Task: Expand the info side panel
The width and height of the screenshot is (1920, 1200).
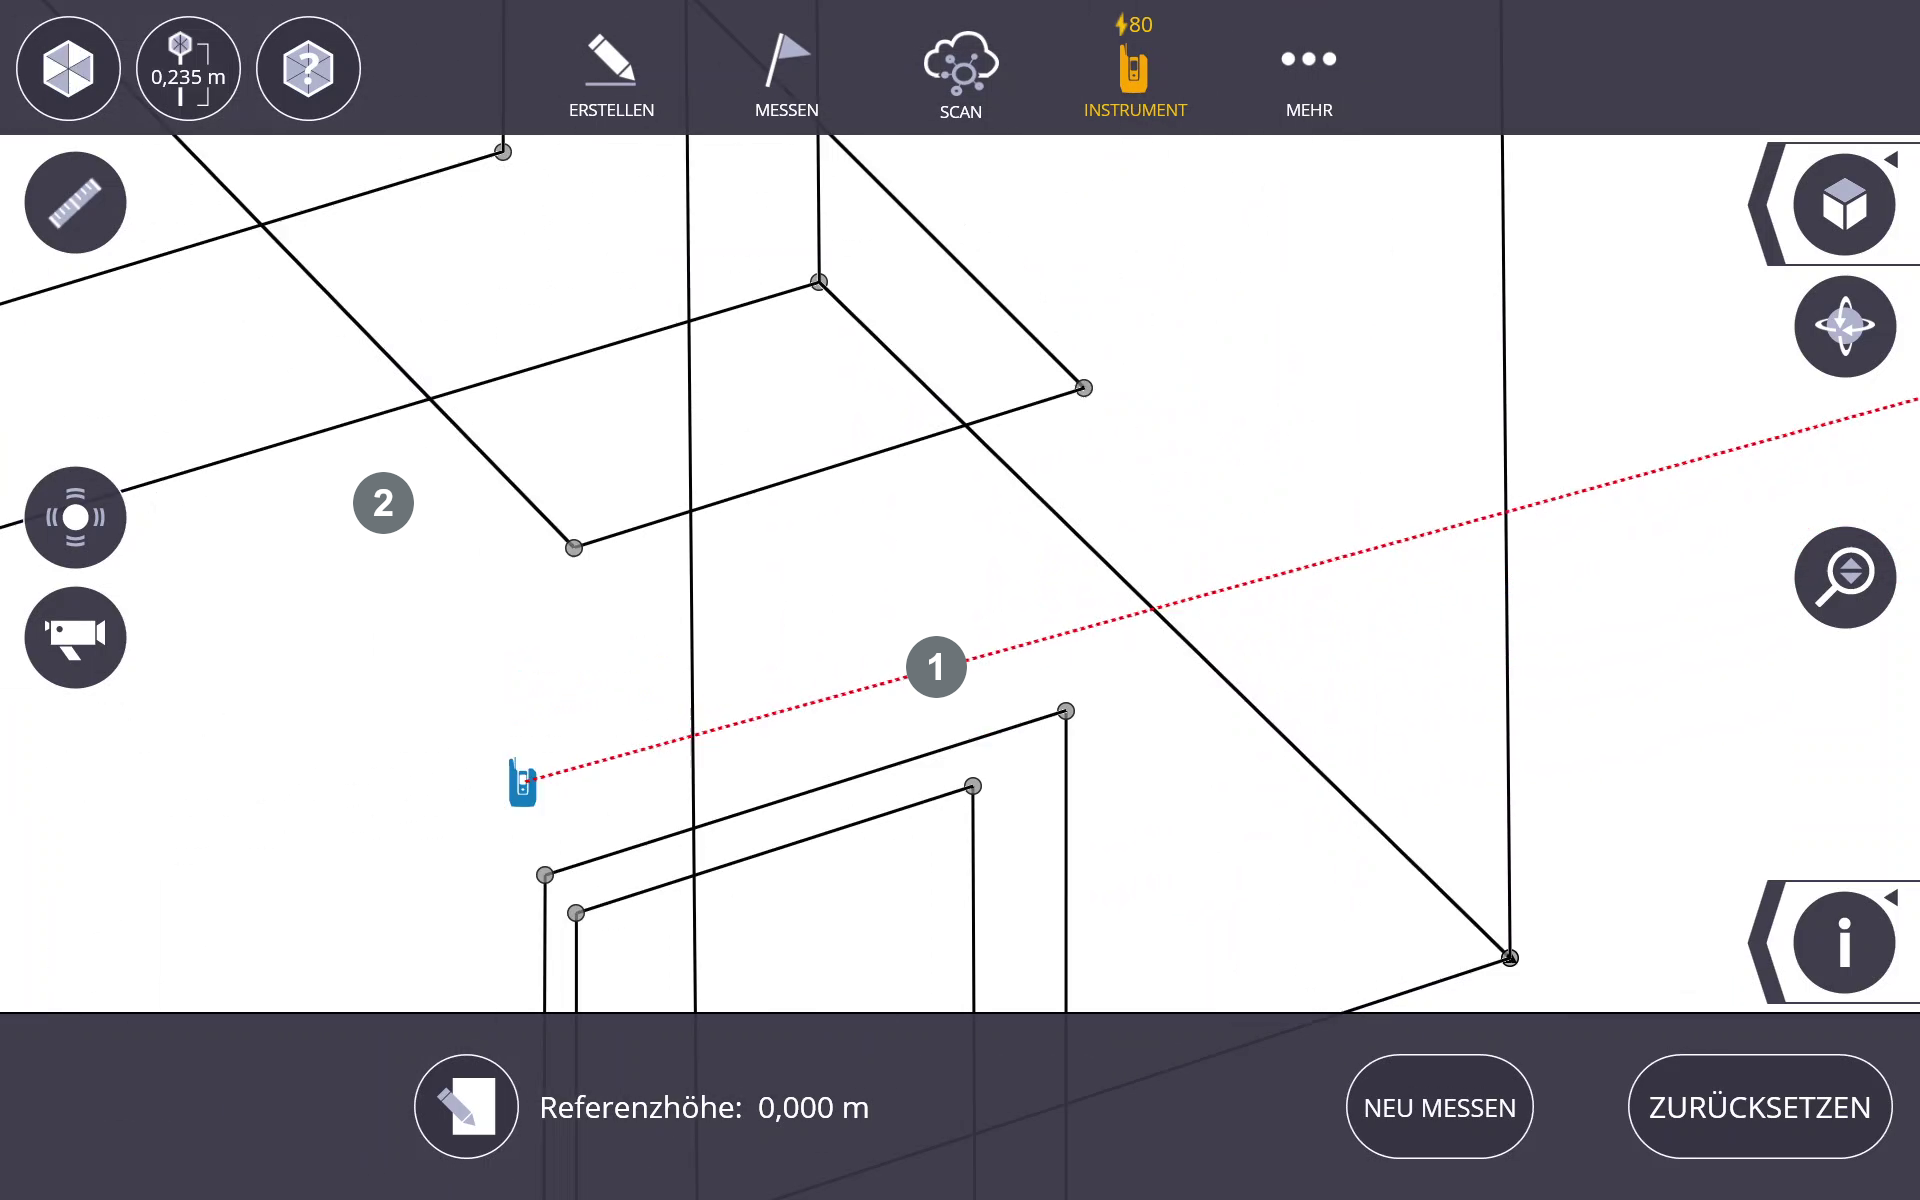Action: pyautogui.click(x=1844, y=942)
